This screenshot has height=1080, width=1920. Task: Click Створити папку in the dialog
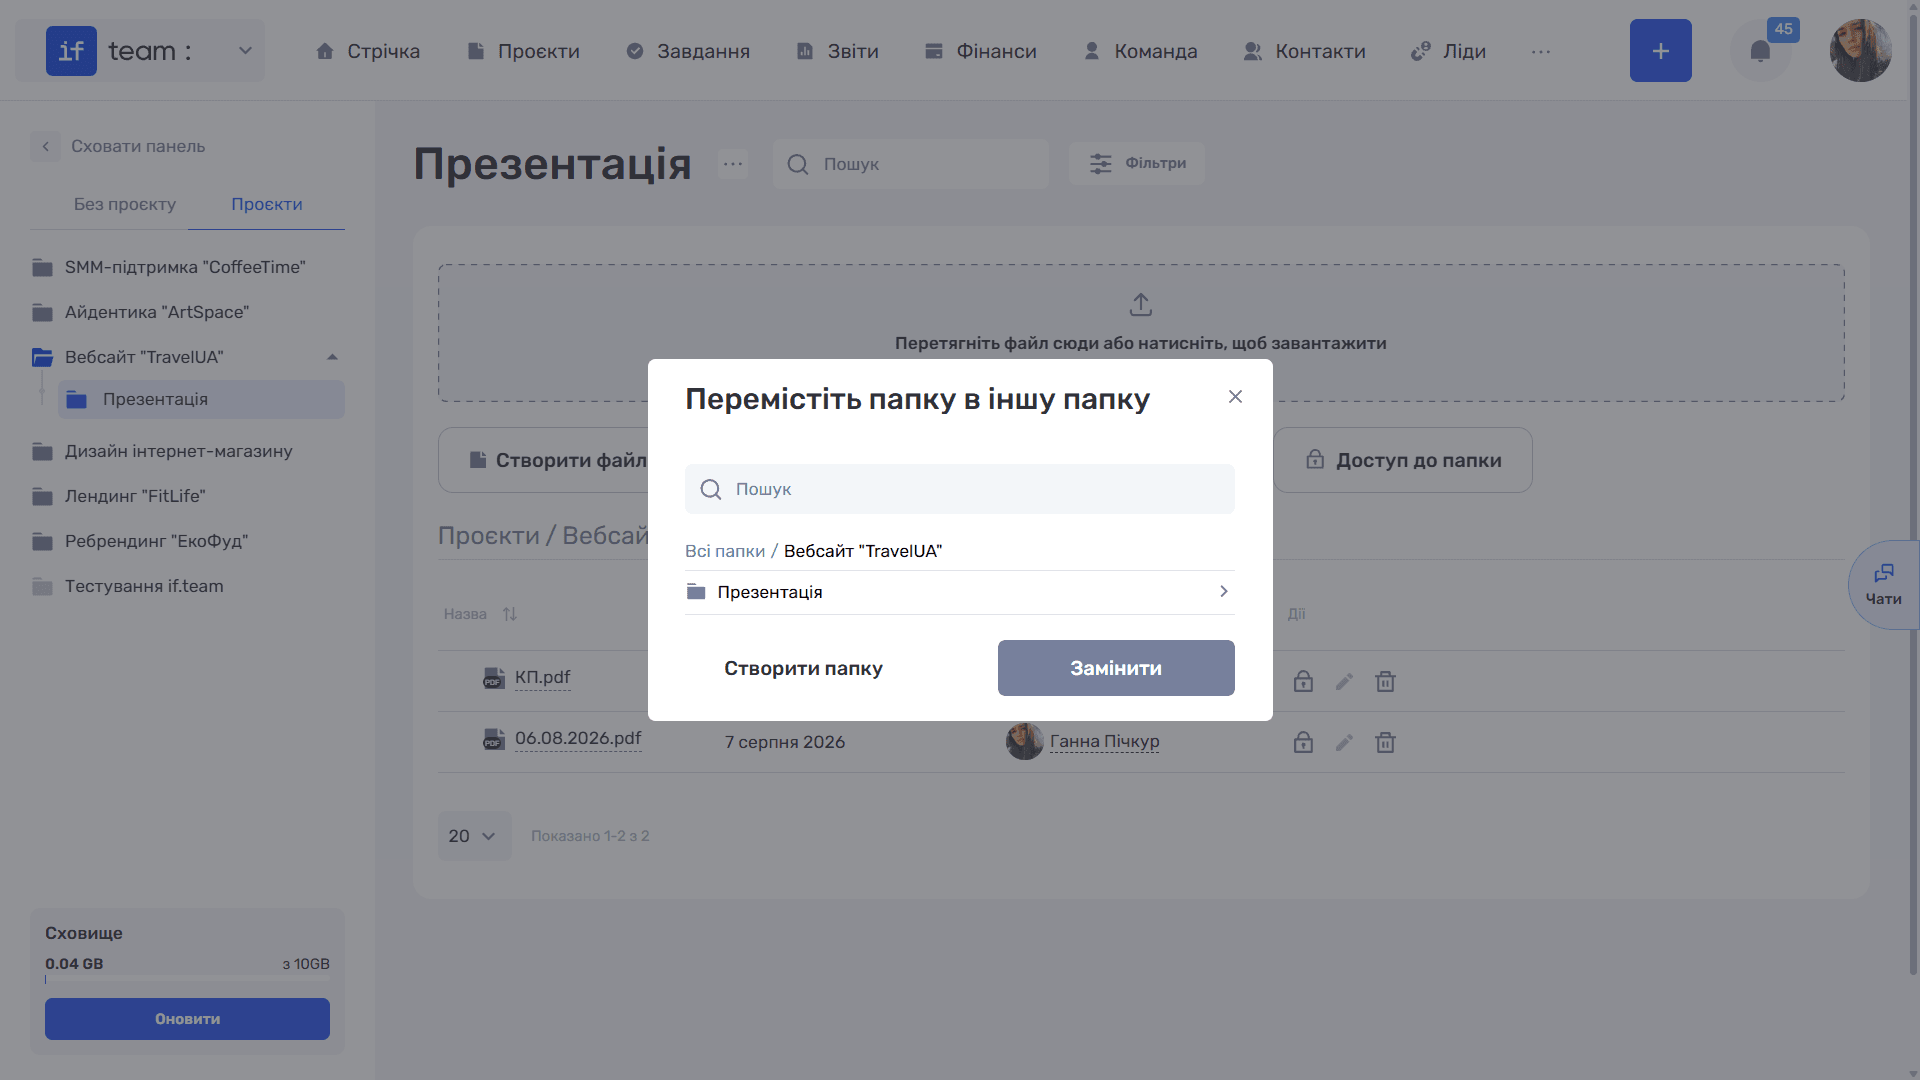point(804,668)
